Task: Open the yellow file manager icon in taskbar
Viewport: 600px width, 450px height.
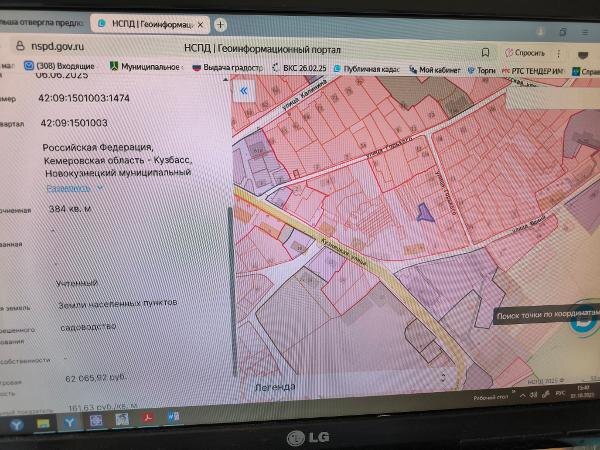Action: point(43,424)
